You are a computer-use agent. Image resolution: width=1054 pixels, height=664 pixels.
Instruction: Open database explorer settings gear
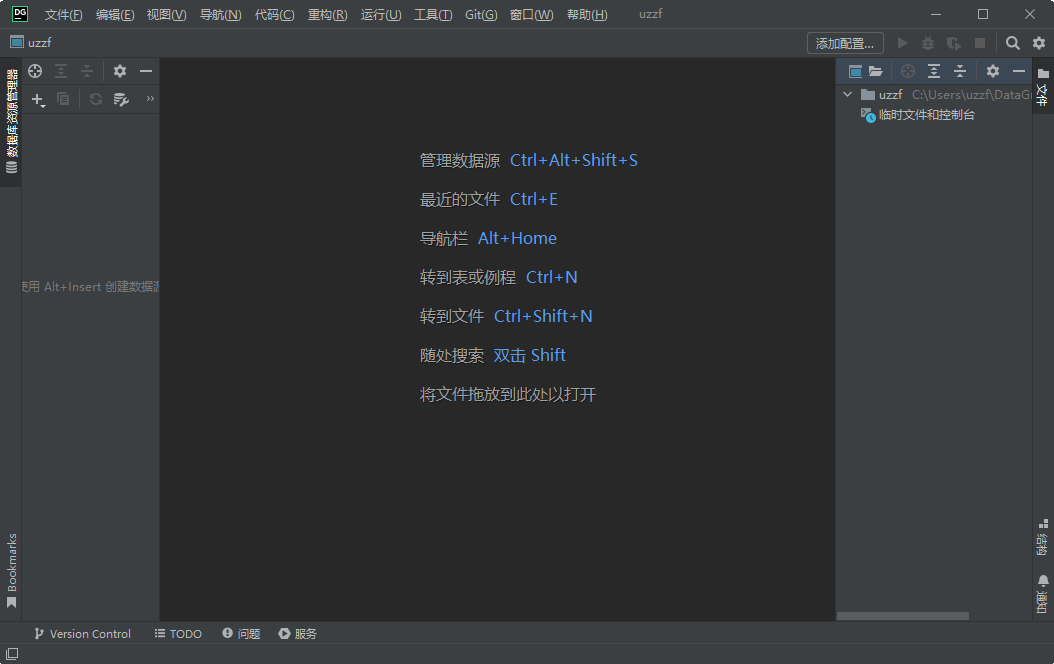[x=120, y=71]
